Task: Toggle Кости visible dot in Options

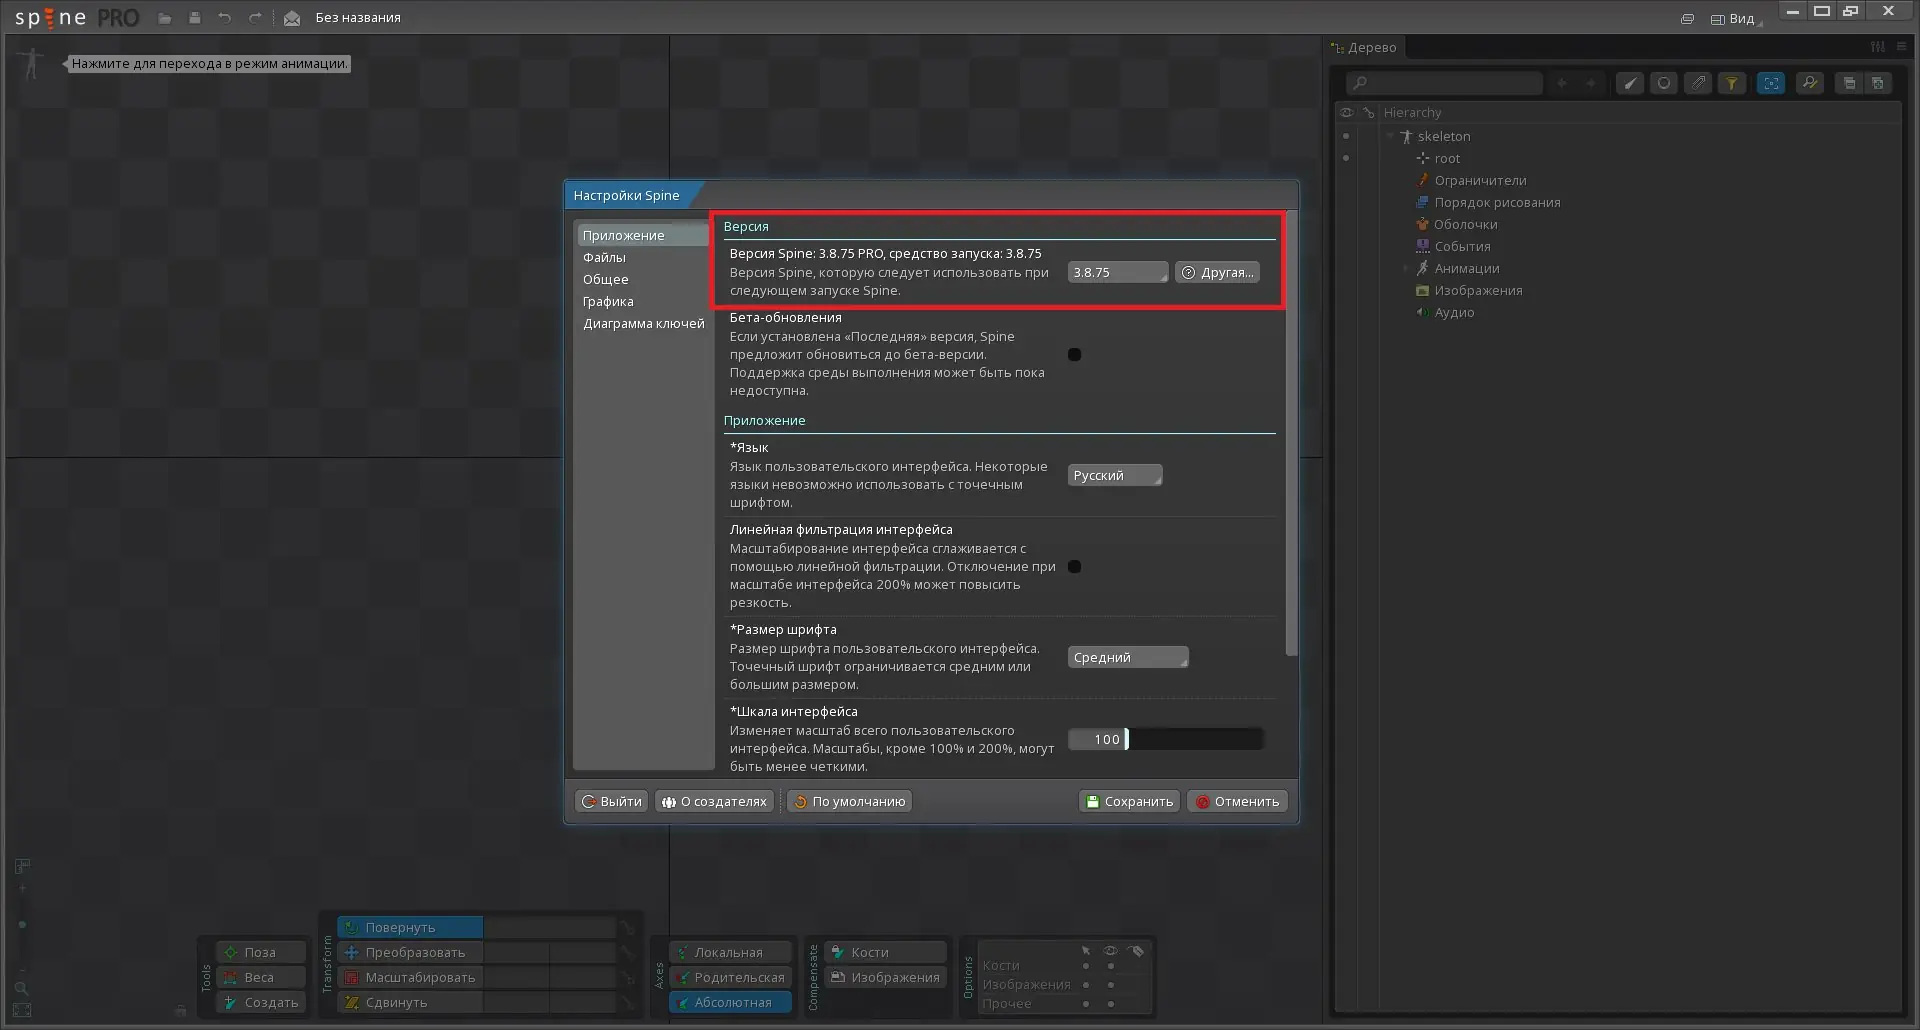Action: click(1111, 966)
